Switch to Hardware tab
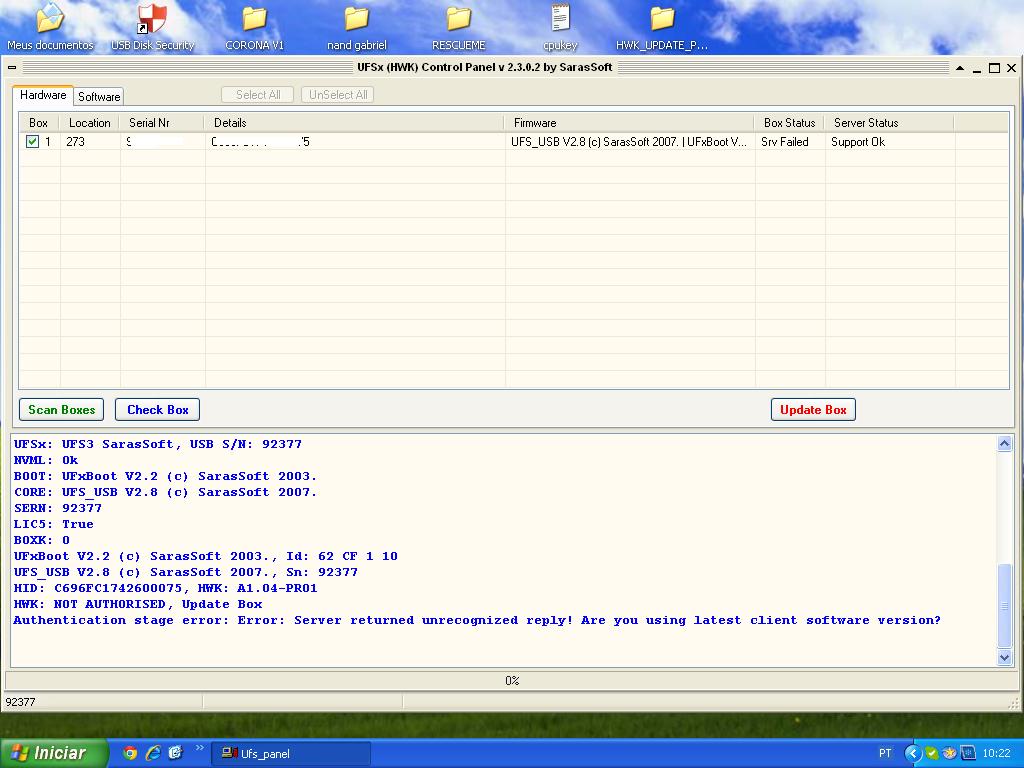This screenshot has height=768, width=1024. pos(43,95)
